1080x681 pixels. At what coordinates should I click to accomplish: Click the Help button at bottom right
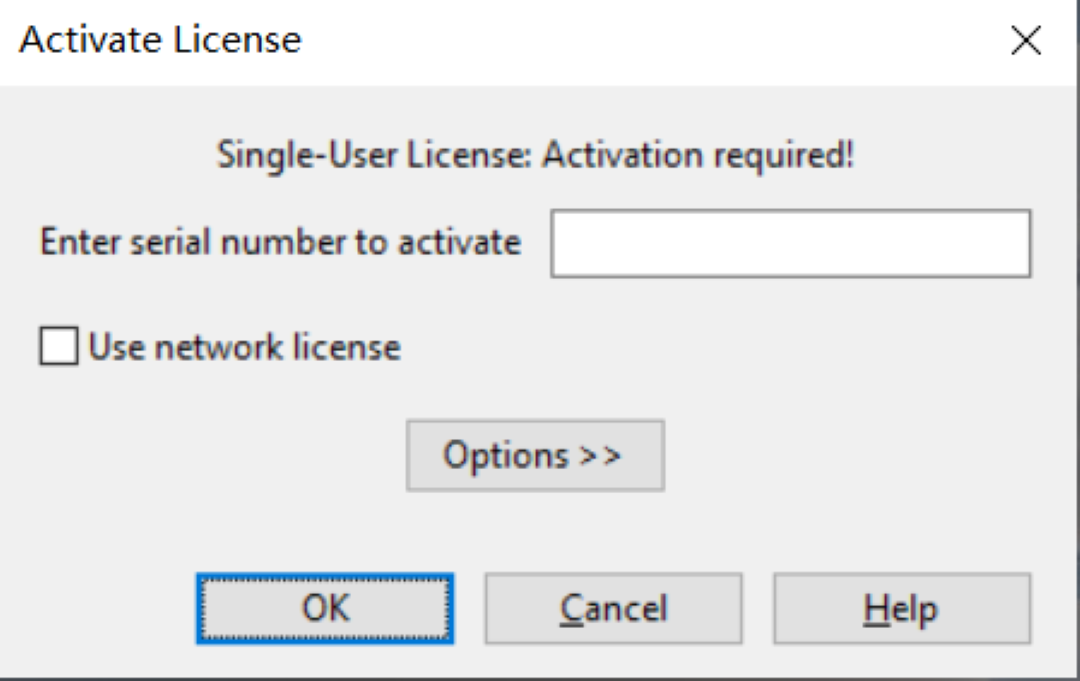(x=901, y=608)
